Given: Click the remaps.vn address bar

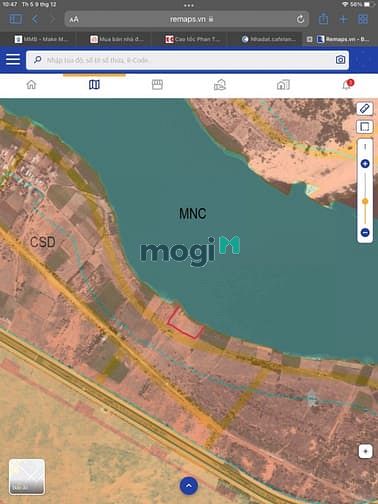Looking at the screenshot, I should click(187, 19).
